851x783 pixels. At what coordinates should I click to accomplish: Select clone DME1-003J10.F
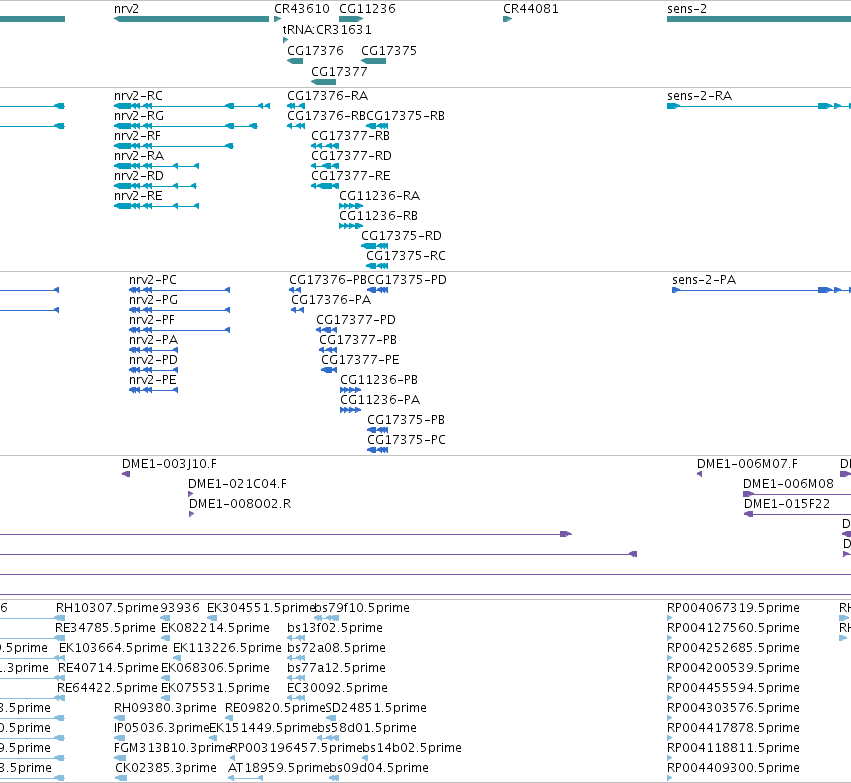pyautogui.click(x=169, y=464)
